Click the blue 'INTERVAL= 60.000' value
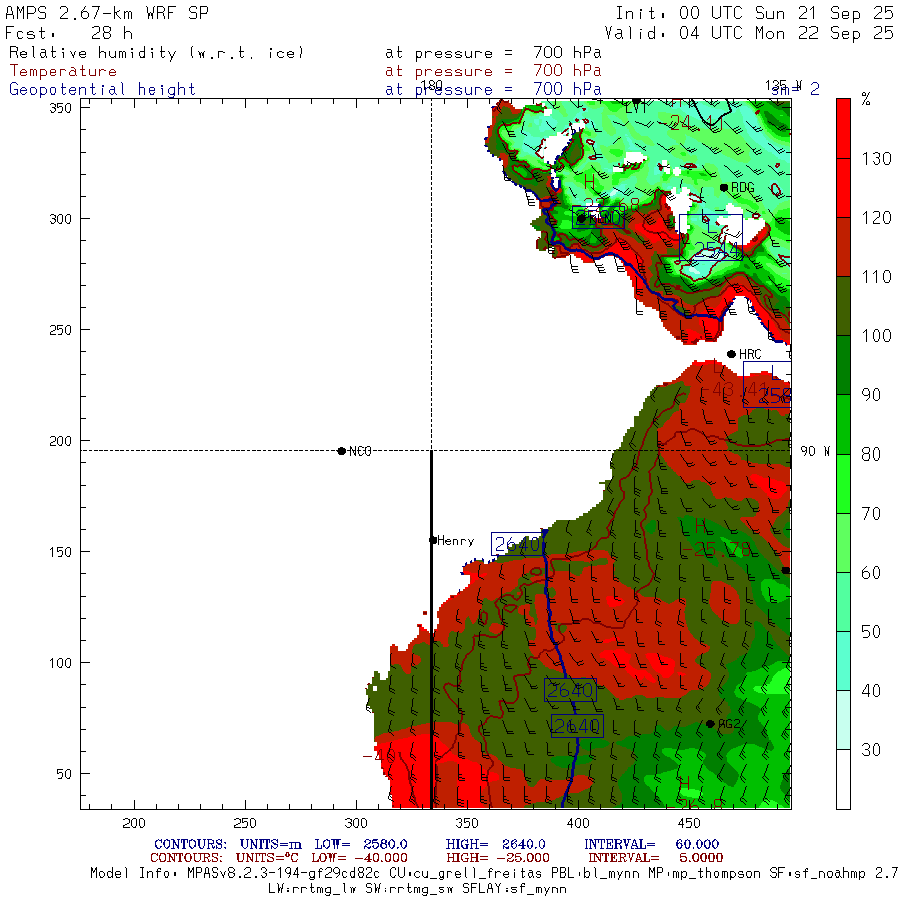 point(651,844)
